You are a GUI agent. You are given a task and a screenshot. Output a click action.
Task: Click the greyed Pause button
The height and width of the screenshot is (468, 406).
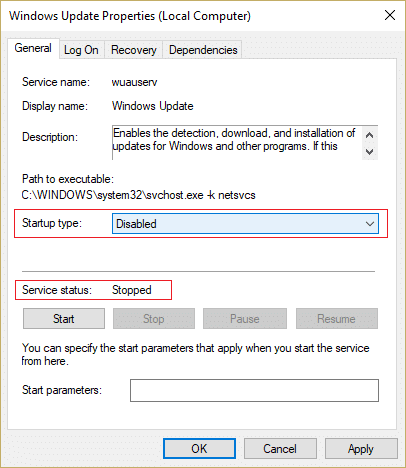coord(245,319)
